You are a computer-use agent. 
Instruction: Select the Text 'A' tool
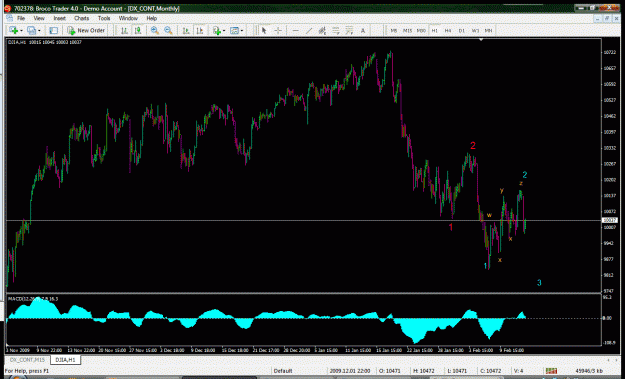(x=363, y=30)
